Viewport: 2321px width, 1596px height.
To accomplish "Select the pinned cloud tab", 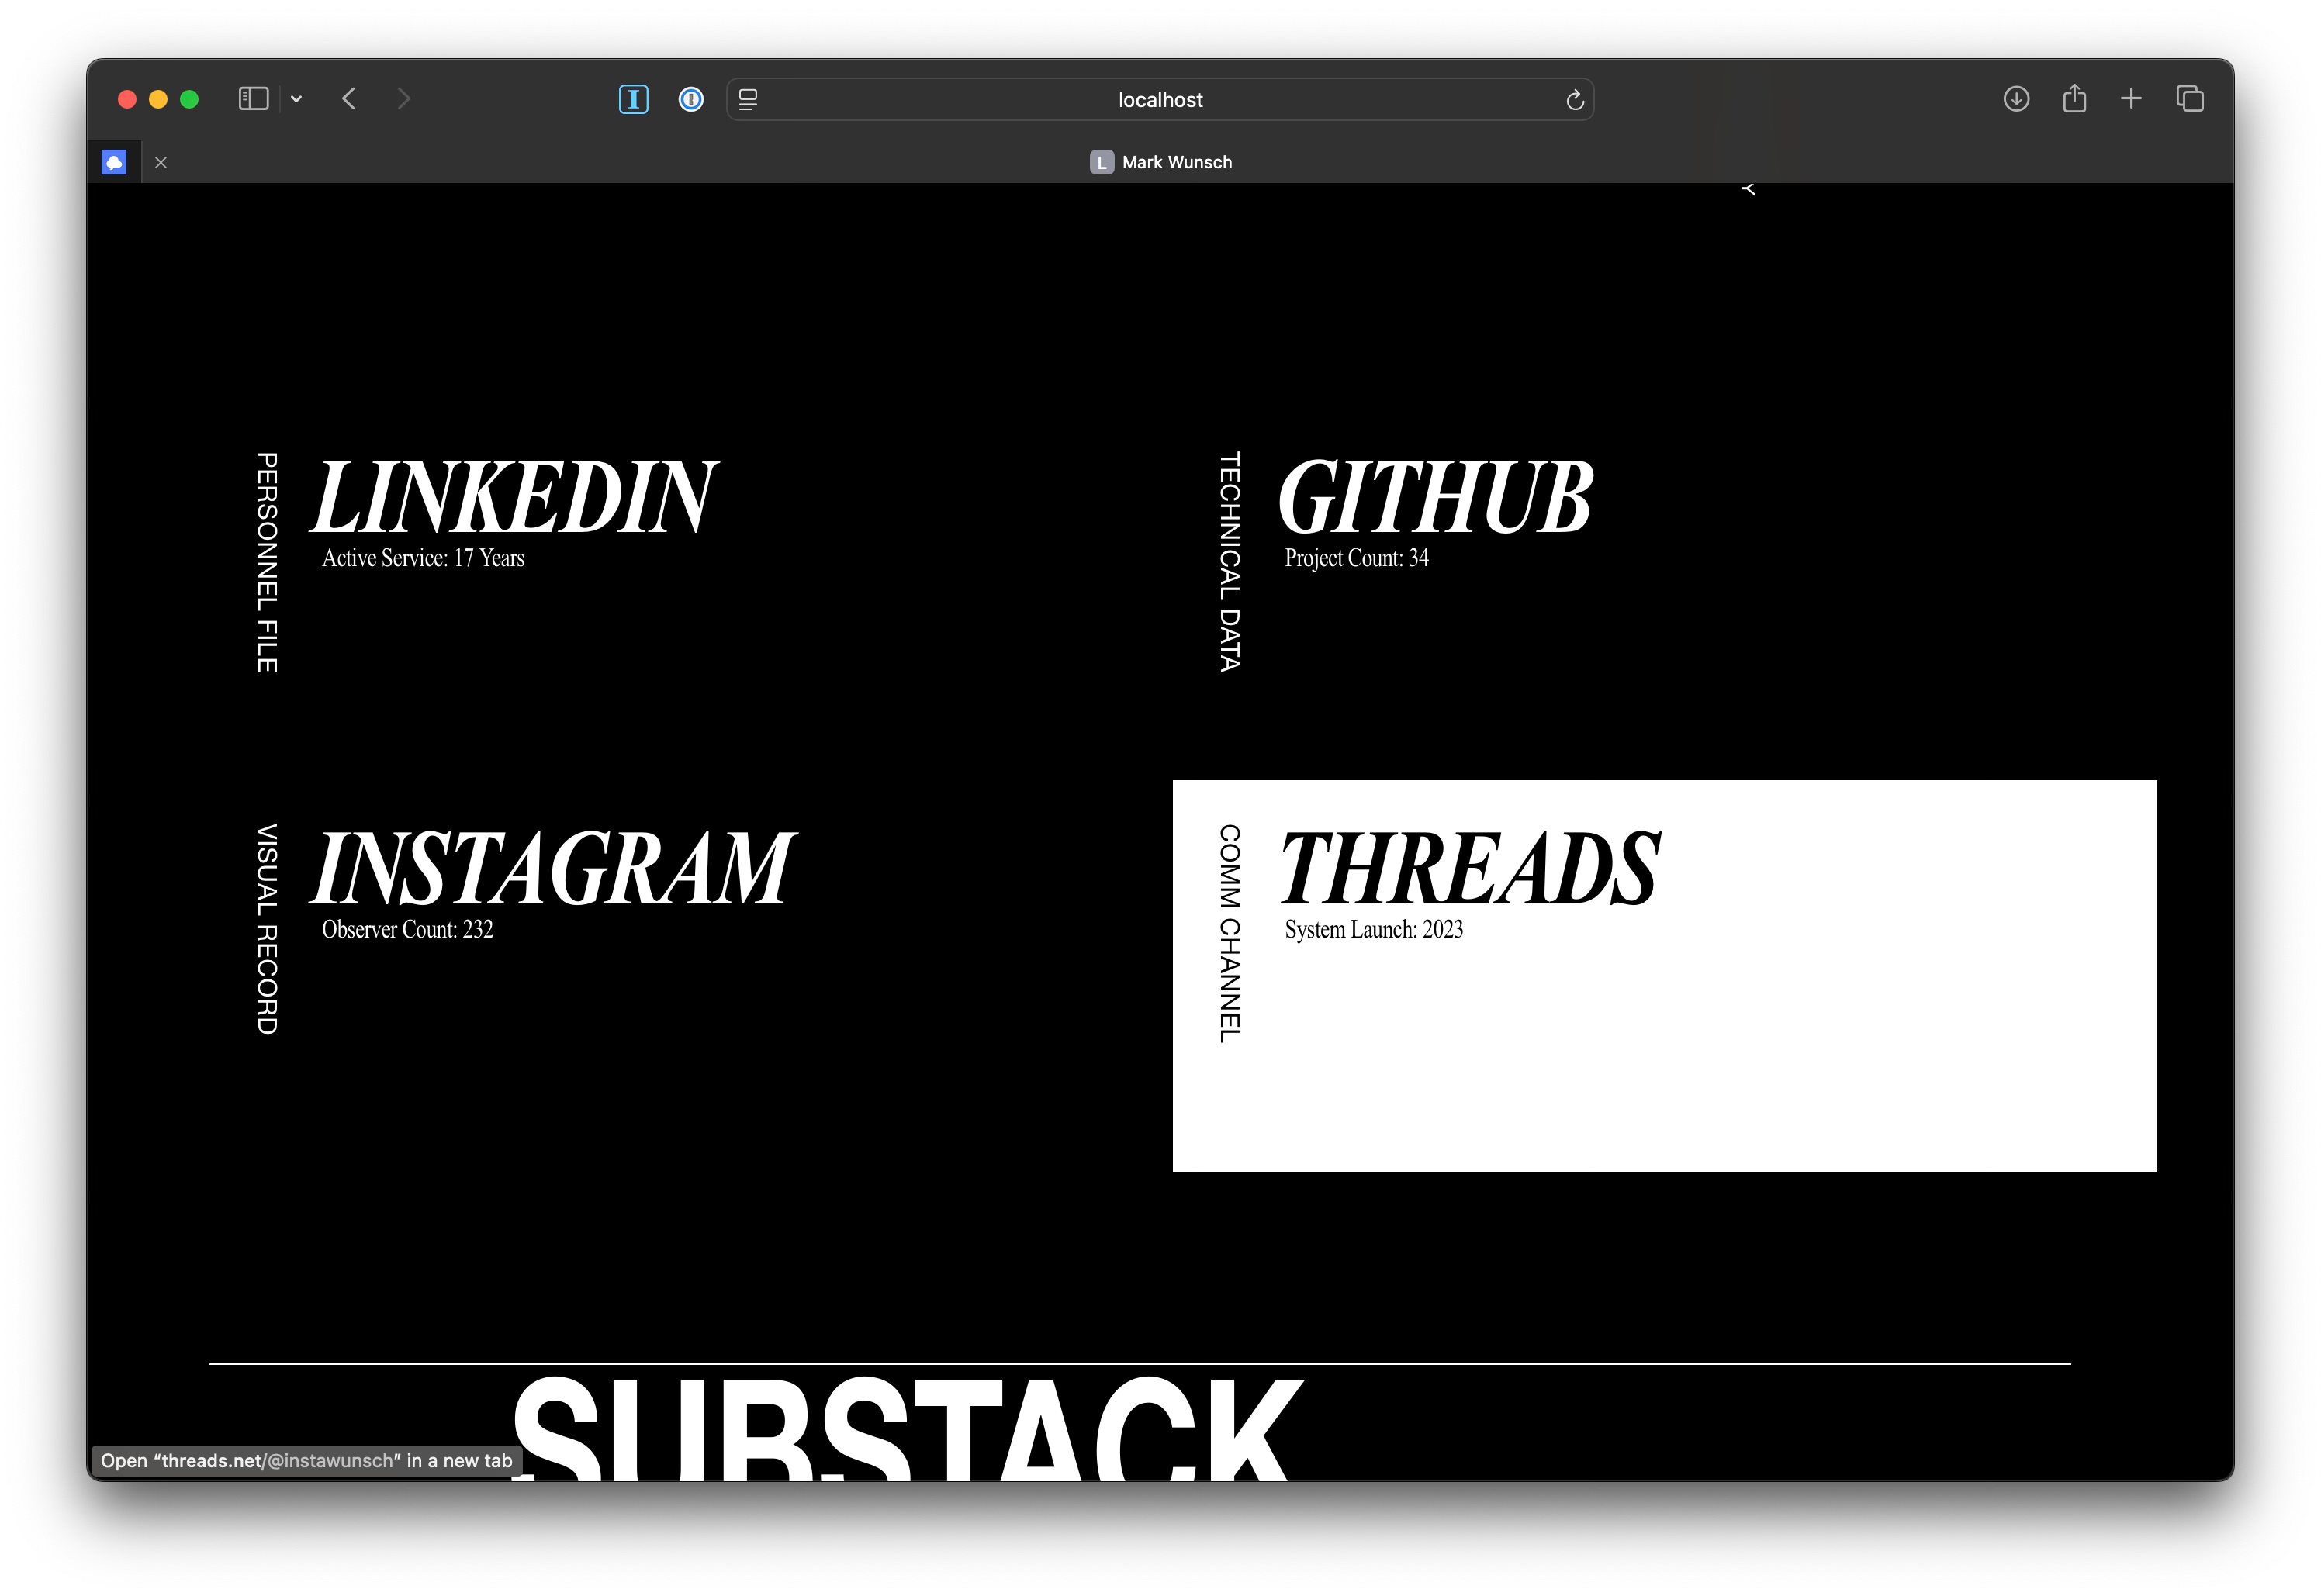I will pos(114,162).
